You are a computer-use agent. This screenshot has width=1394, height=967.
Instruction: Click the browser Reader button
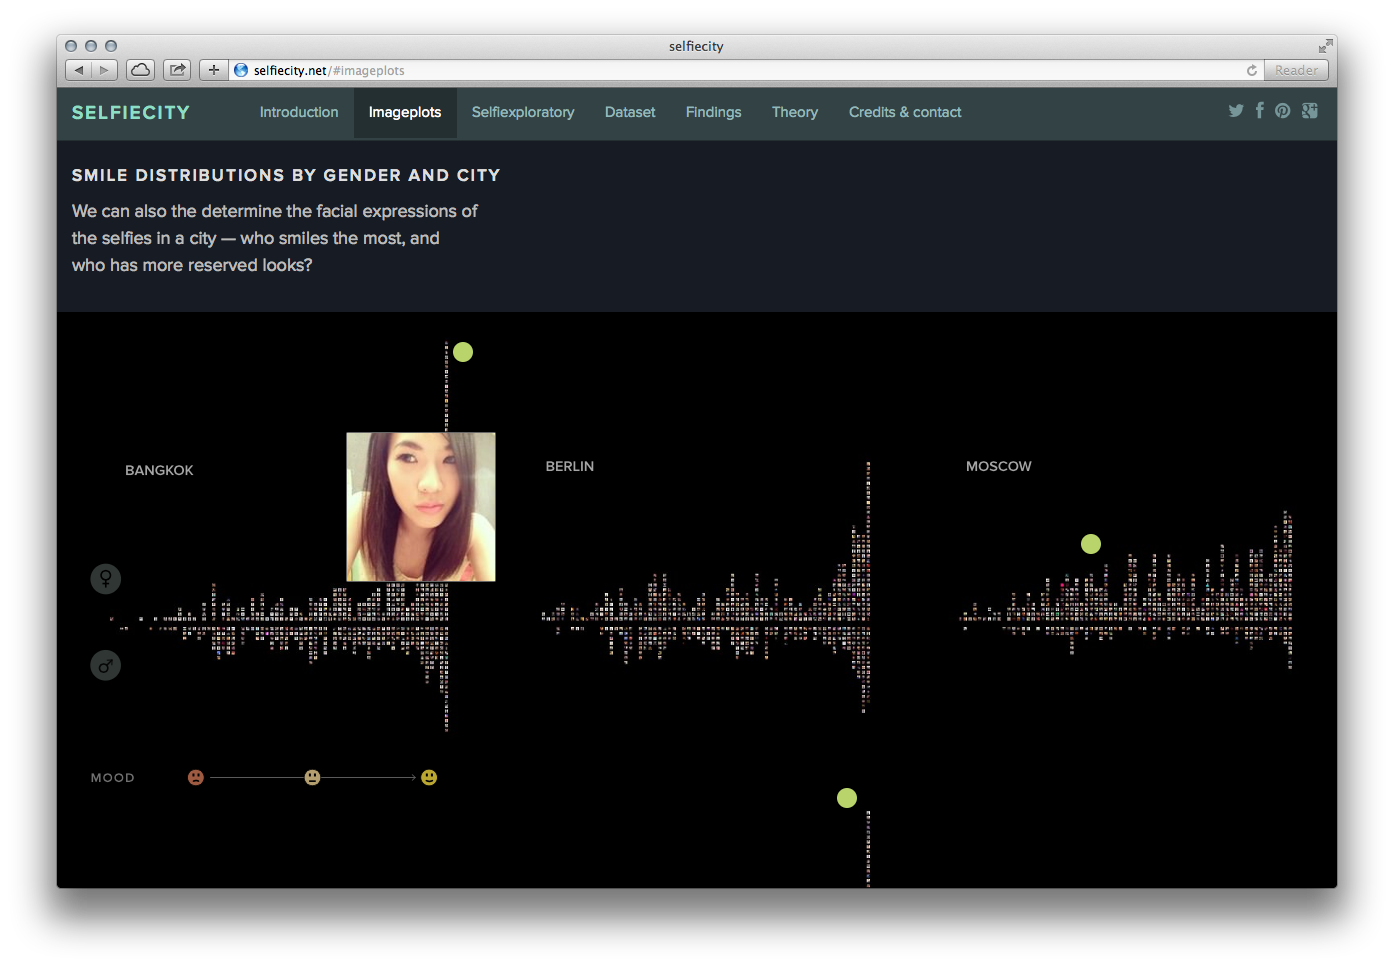1296,70
